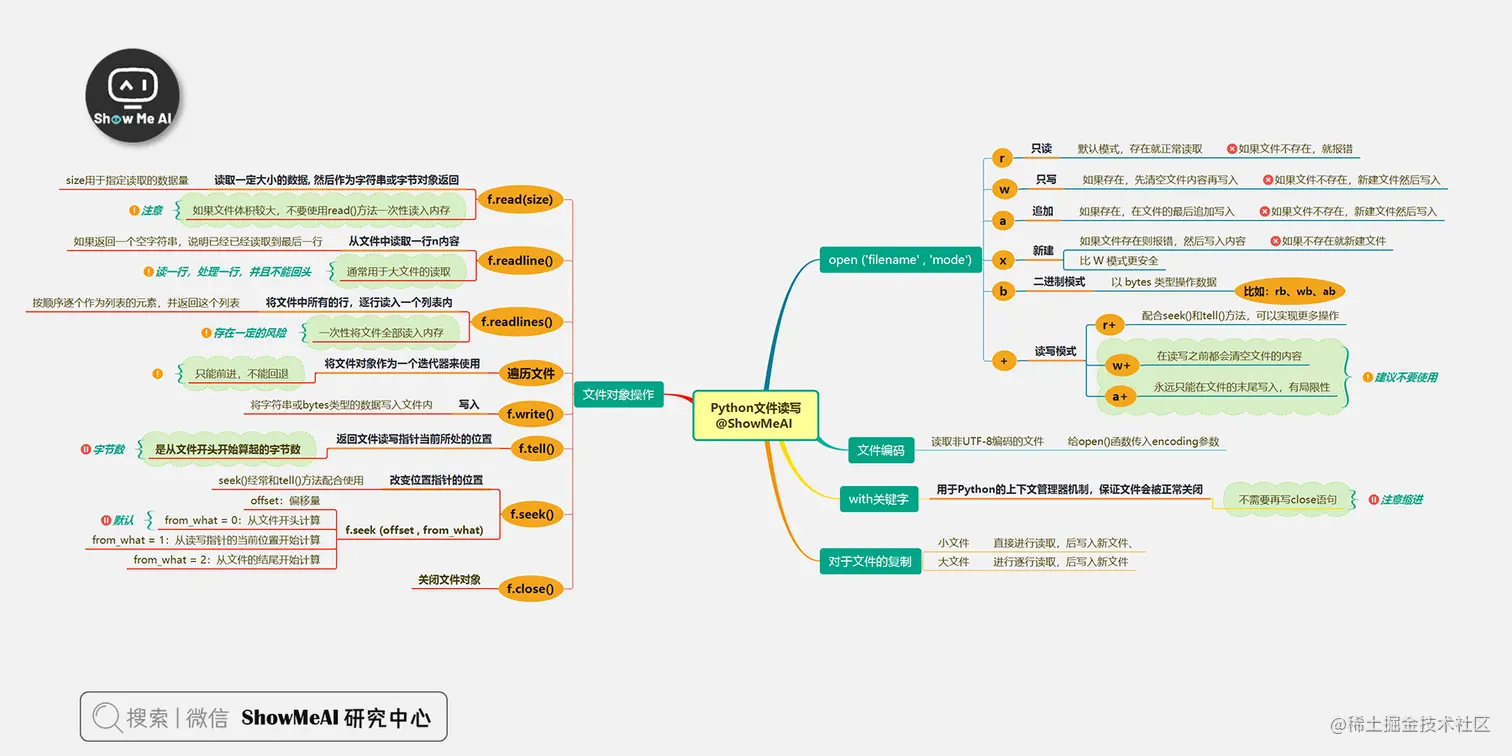Collapse the 文件对象操作 branch node

click(x=620, y=394)
